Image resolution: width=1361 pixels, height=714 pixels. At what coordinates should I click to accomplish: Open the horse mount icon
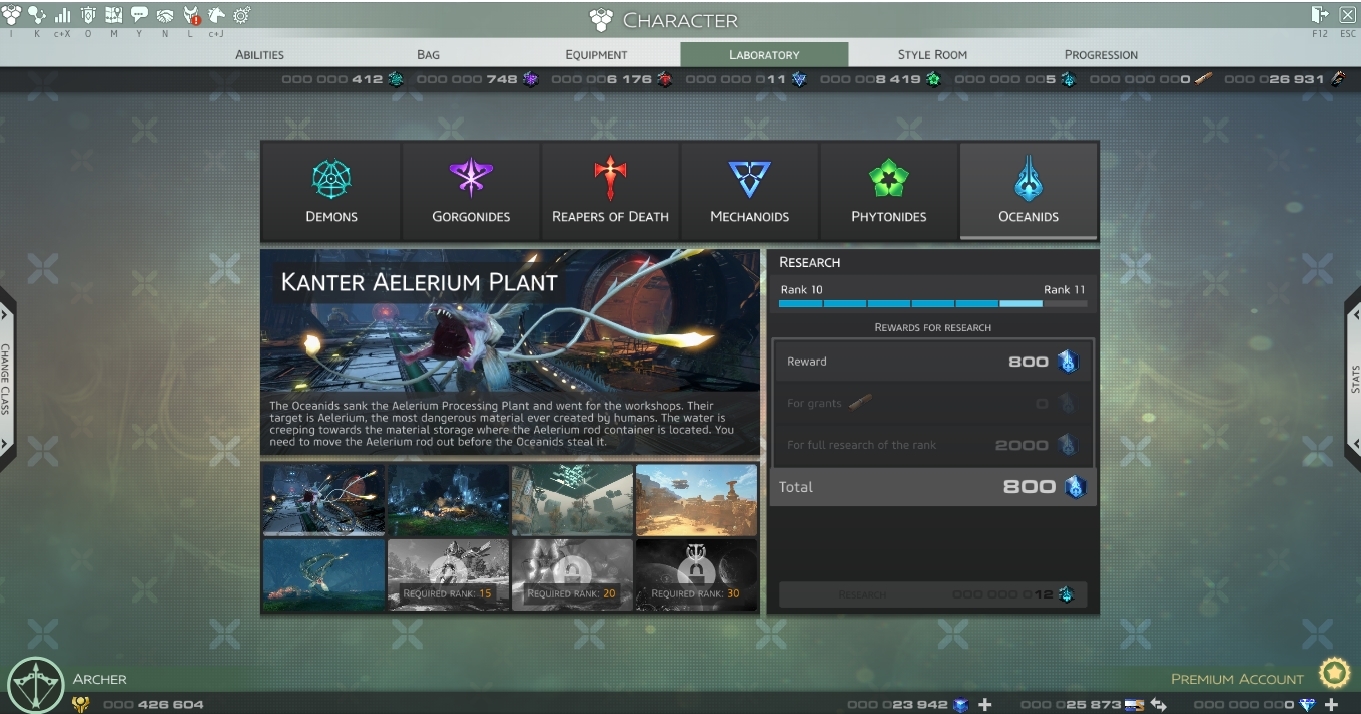click(216, 15)
